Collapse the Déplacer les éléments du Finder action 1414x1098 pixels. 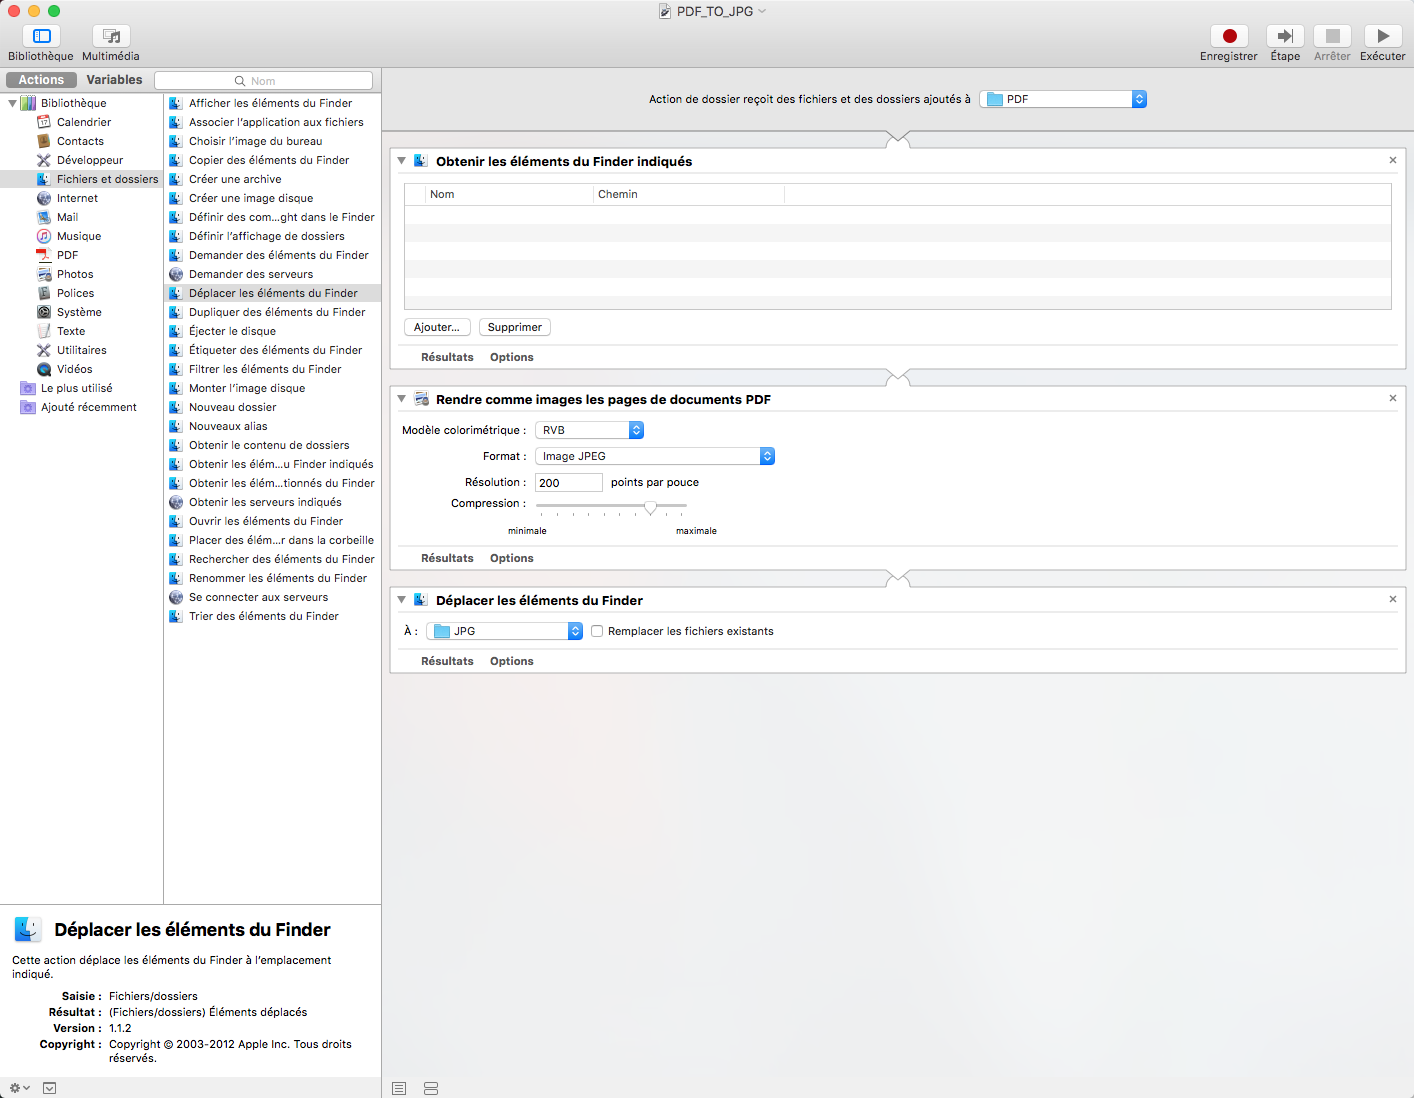pyautogui.click(x=402, y=600)
